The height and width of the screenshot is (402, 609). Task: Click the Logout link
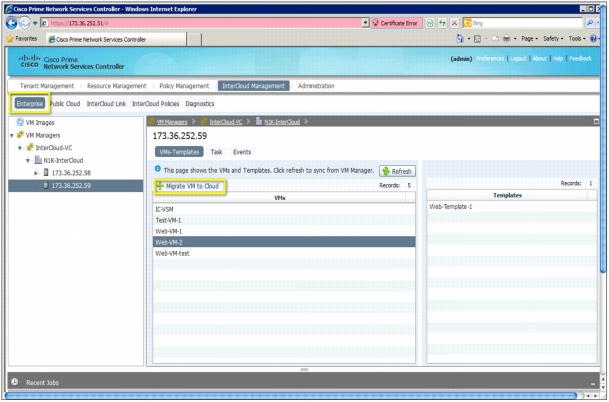518,59
